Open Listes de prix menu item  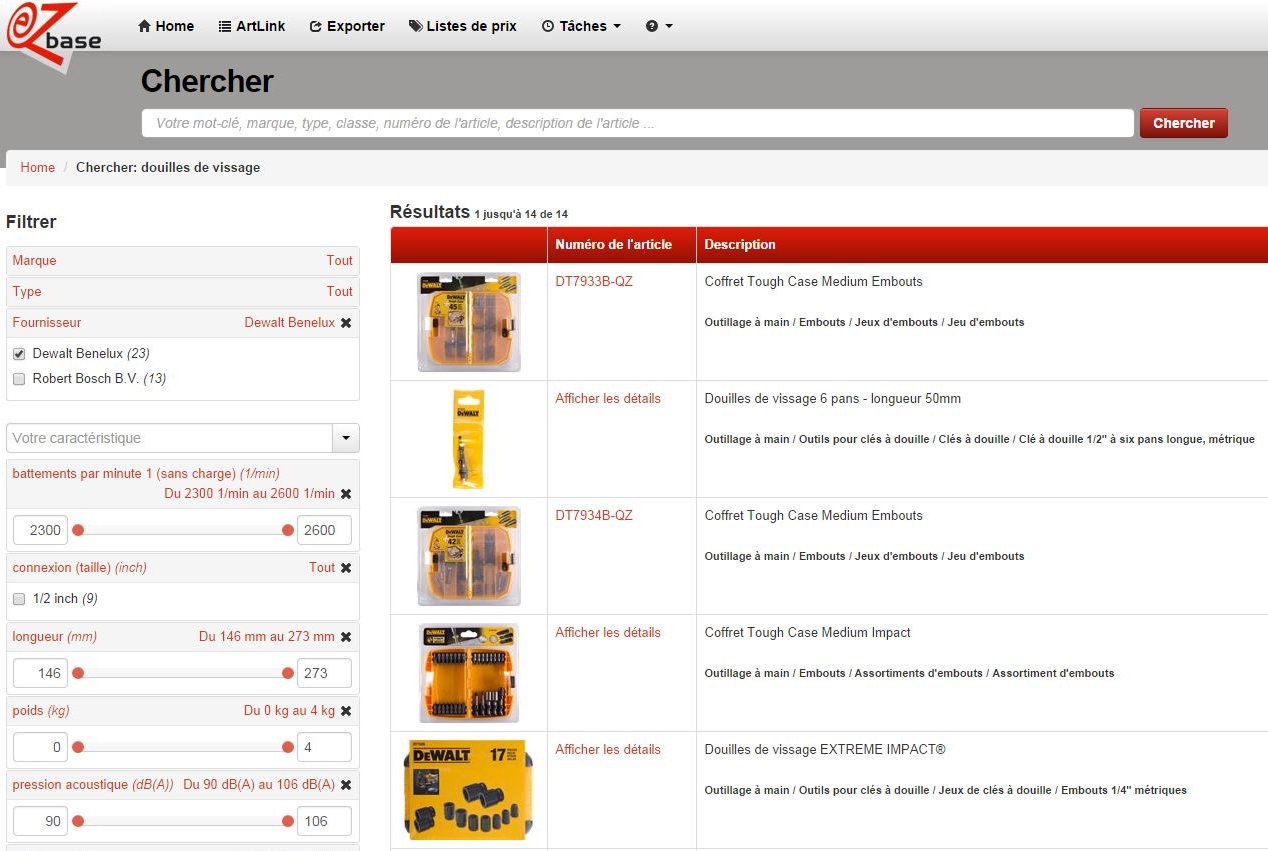coord(463,26)
